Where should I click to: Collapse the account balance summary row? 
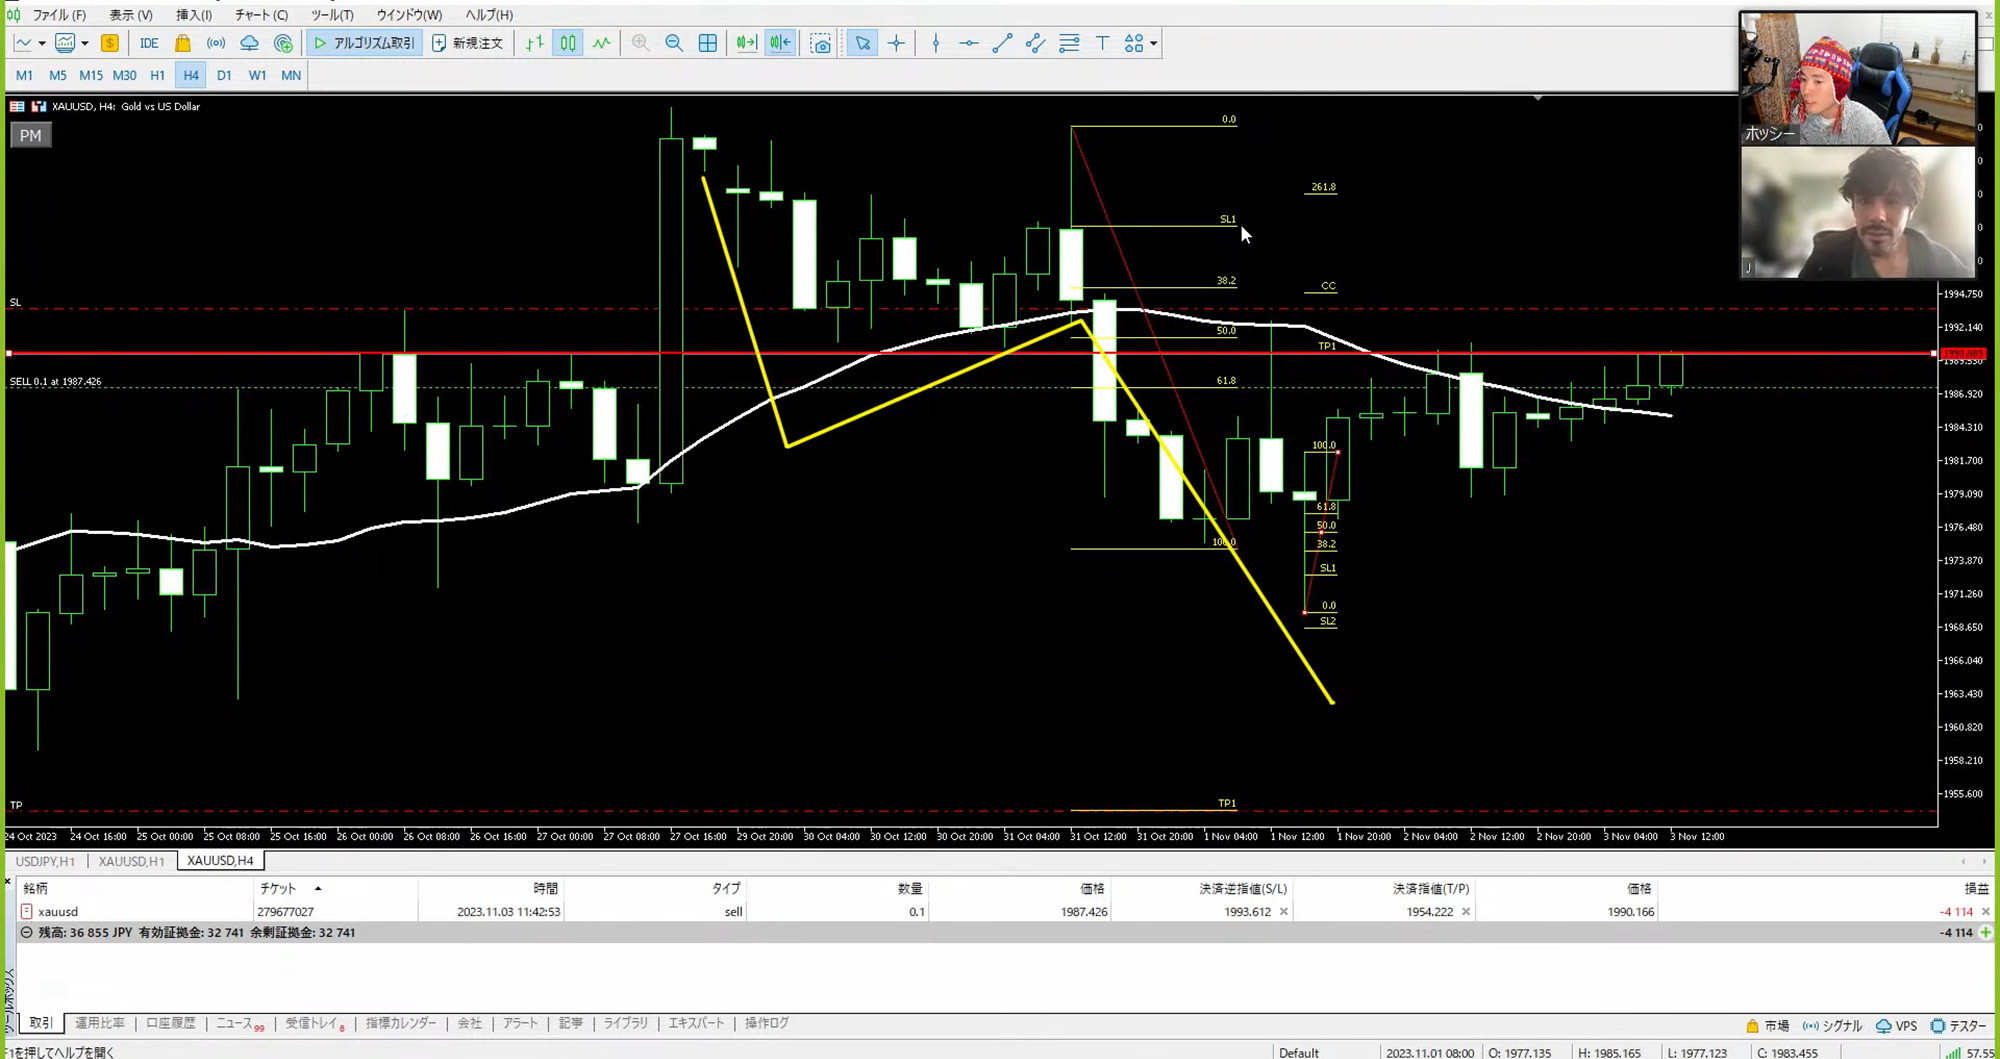[27, 932]
